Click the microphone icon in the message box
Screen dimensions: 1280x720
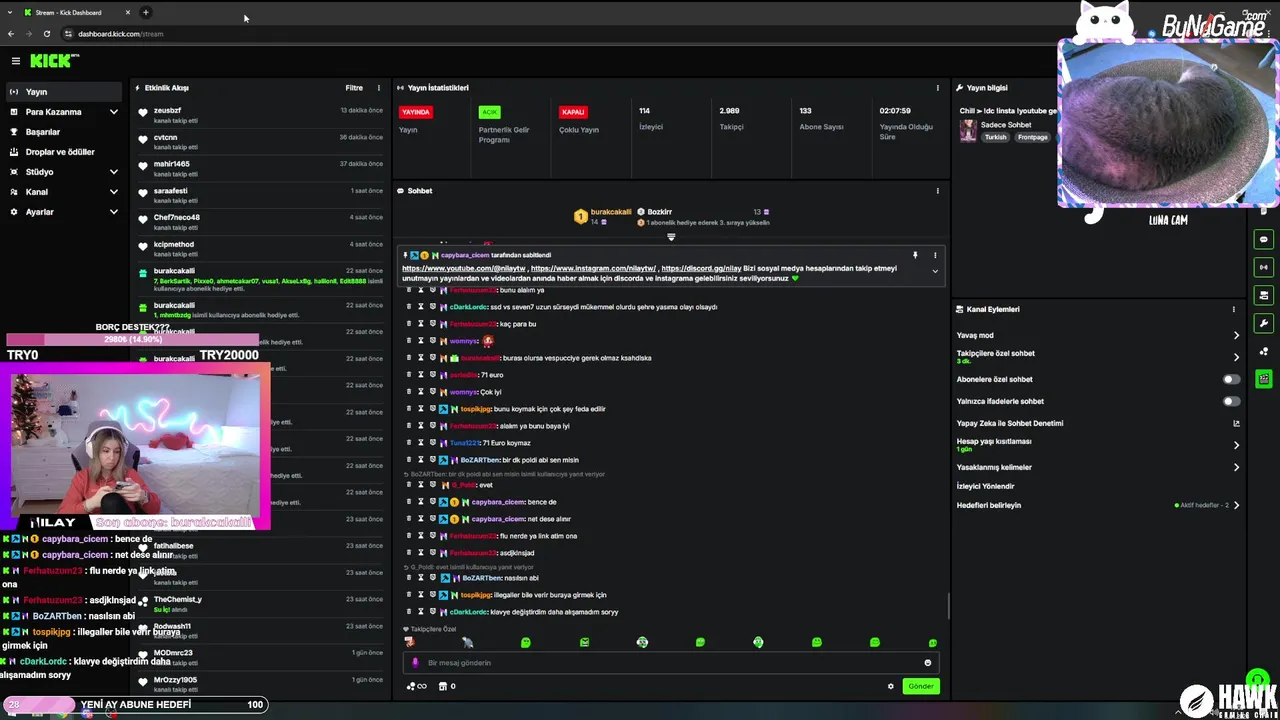[415, 663]
